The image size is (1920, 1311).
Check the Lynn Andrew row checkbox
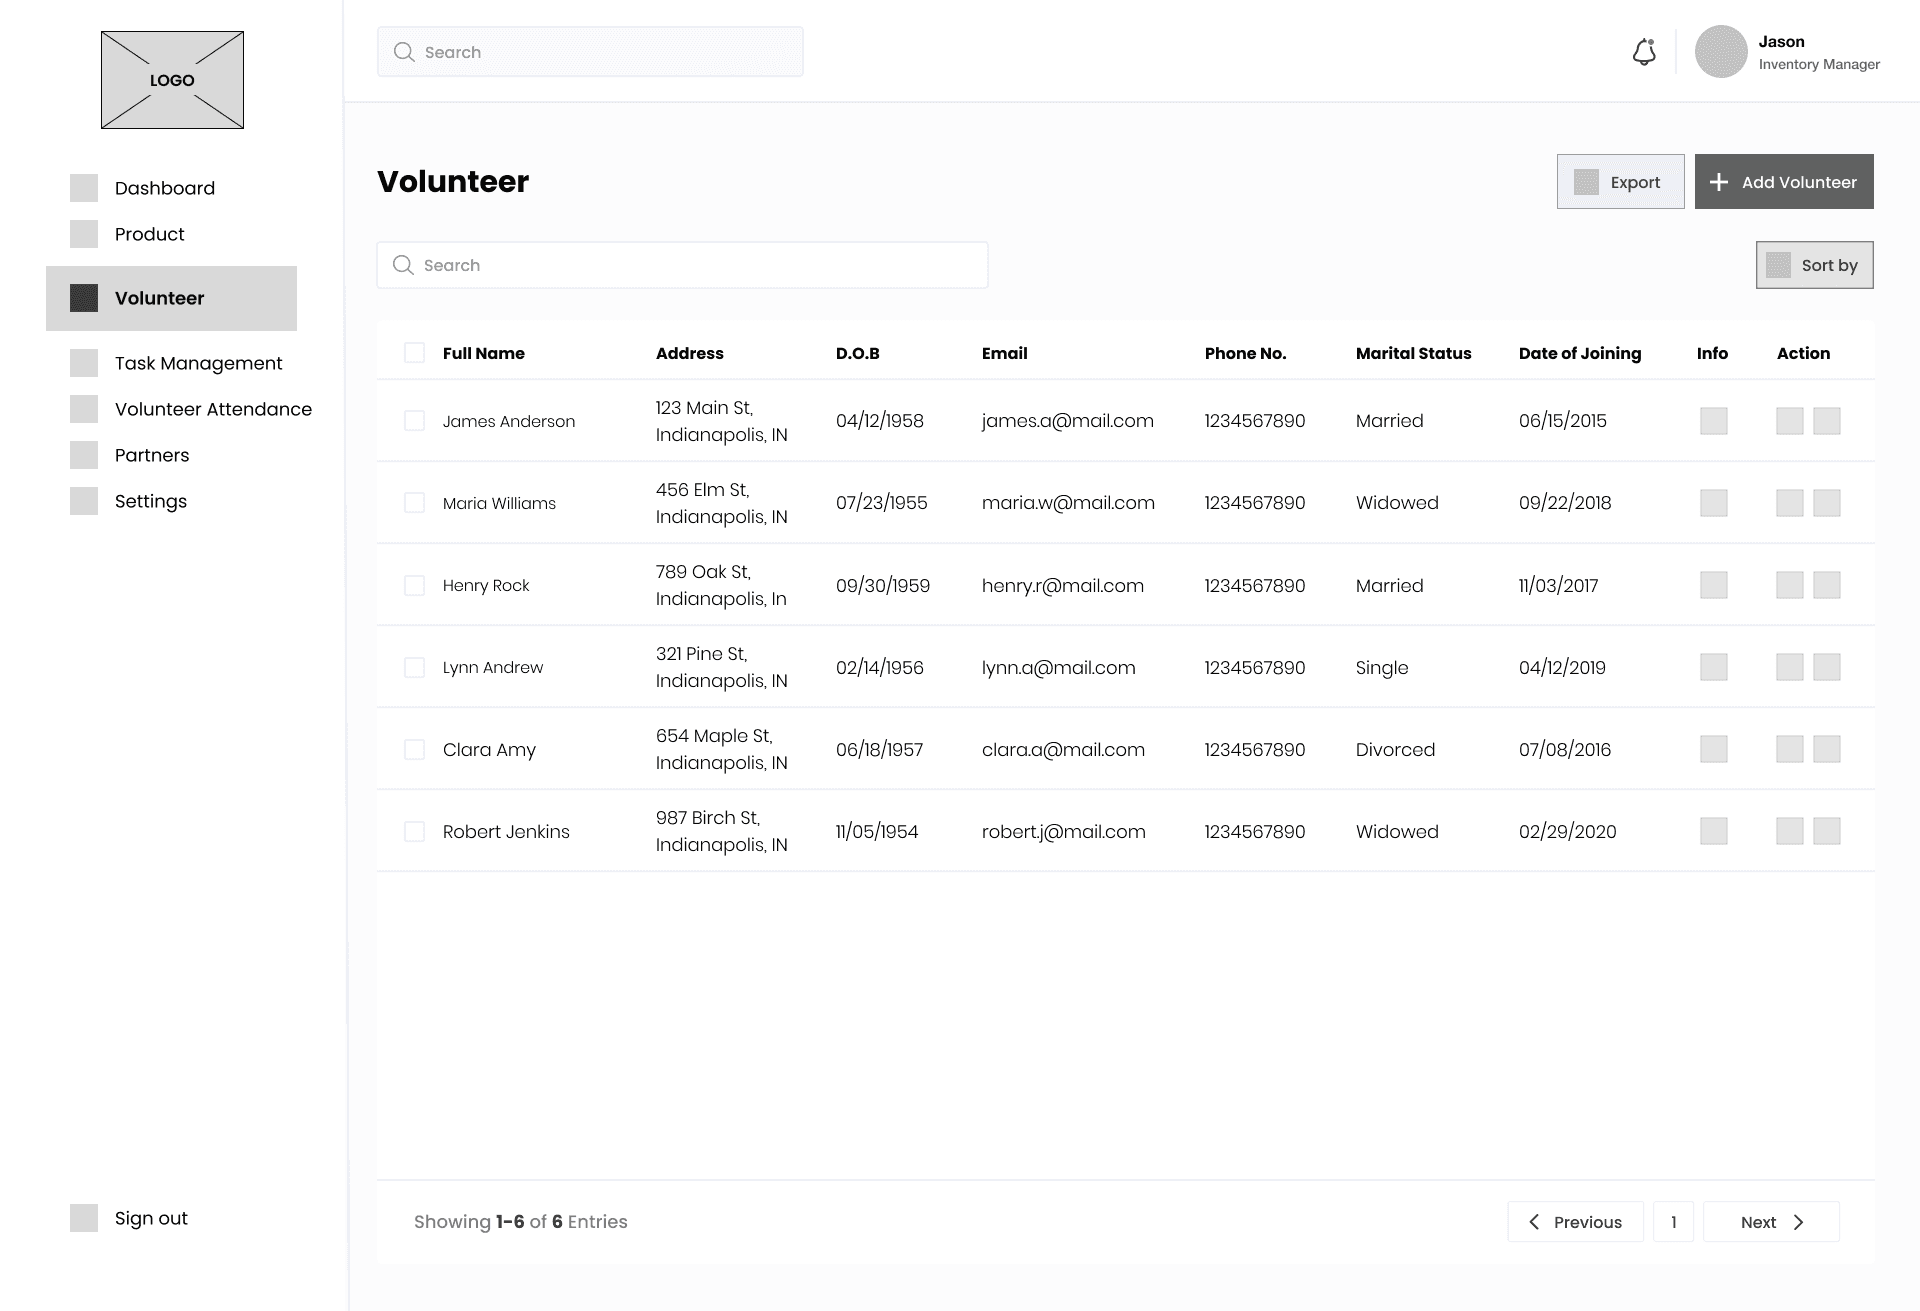[414, 667]
